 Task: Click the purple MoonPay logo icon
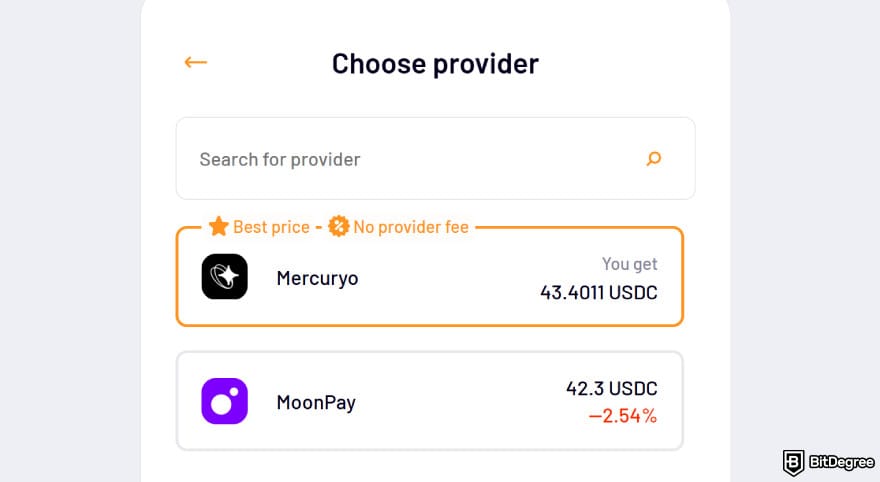(224, 402)
